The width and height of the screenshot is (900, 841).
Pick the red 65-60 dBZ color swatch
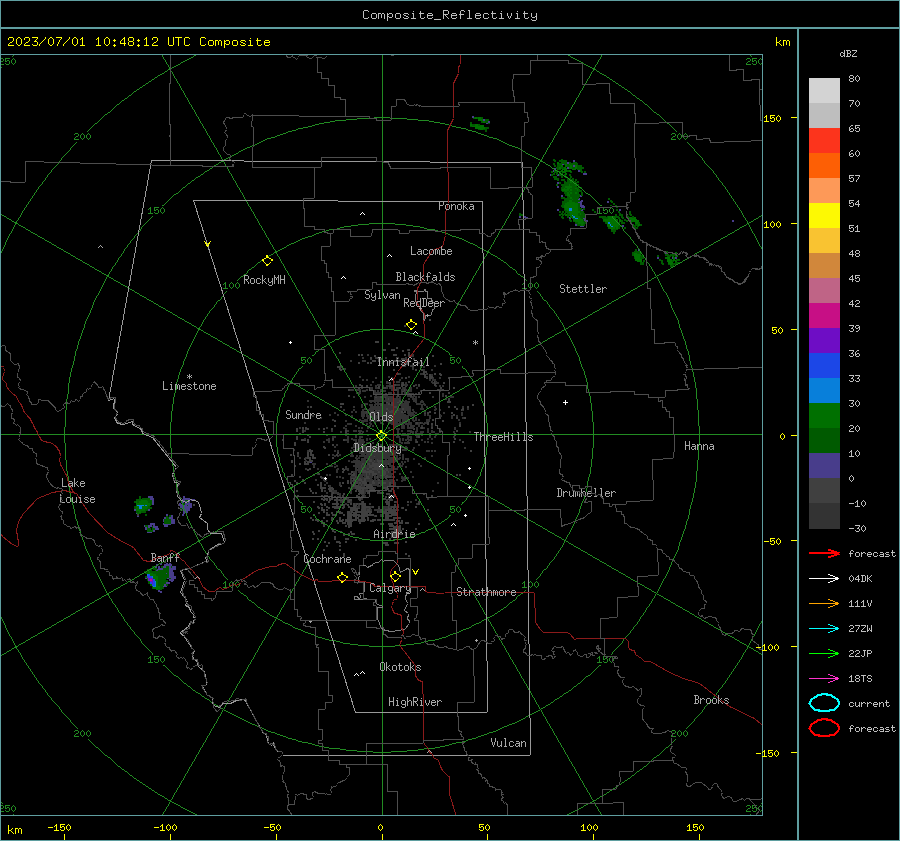tap(824, 141)
